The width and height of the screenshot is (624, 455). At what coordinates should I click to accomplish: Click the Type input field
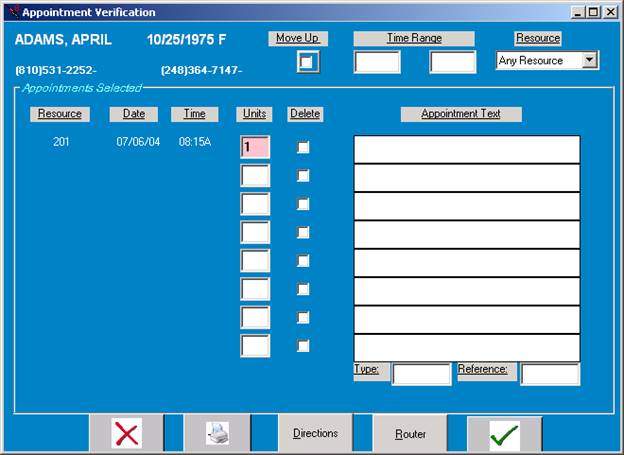pos(421,374)
